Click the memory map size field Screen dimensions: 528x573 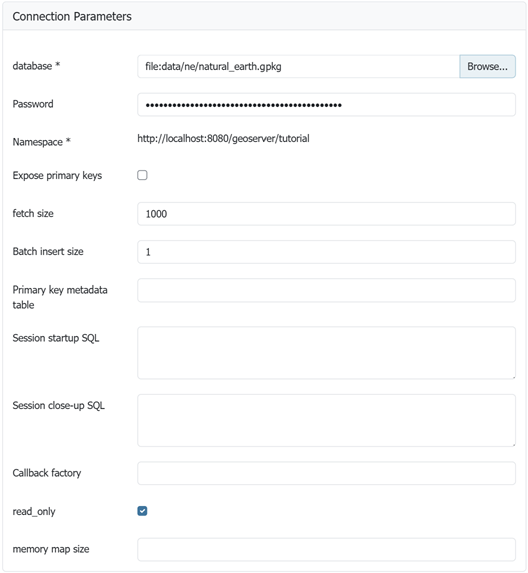click(x=326, y=549)
